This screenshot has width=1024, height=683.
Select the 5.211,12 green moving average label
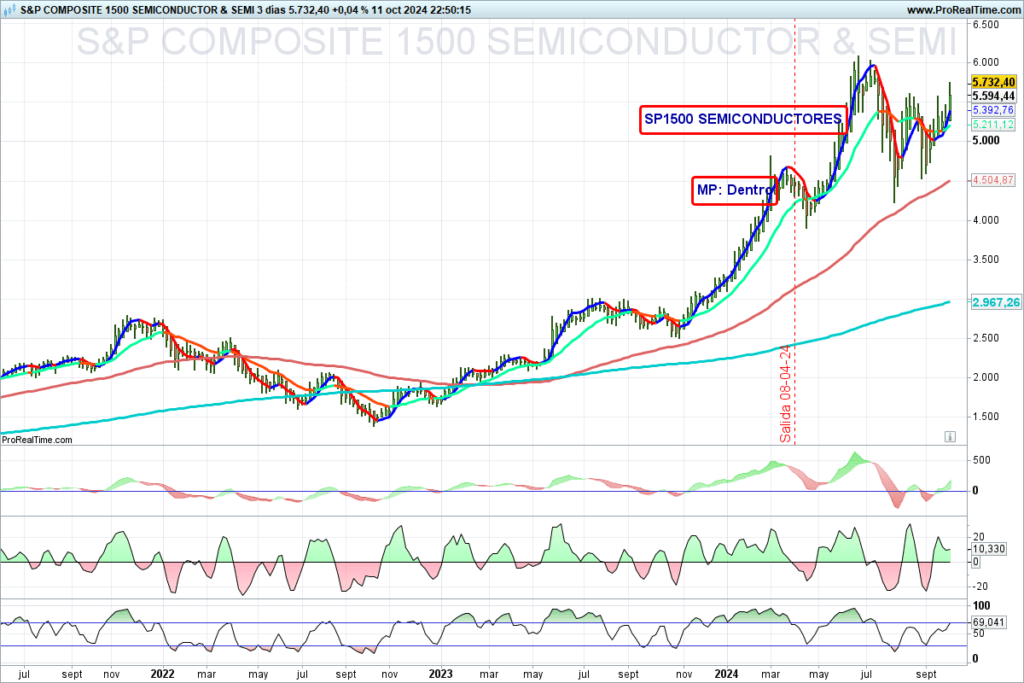993,125
